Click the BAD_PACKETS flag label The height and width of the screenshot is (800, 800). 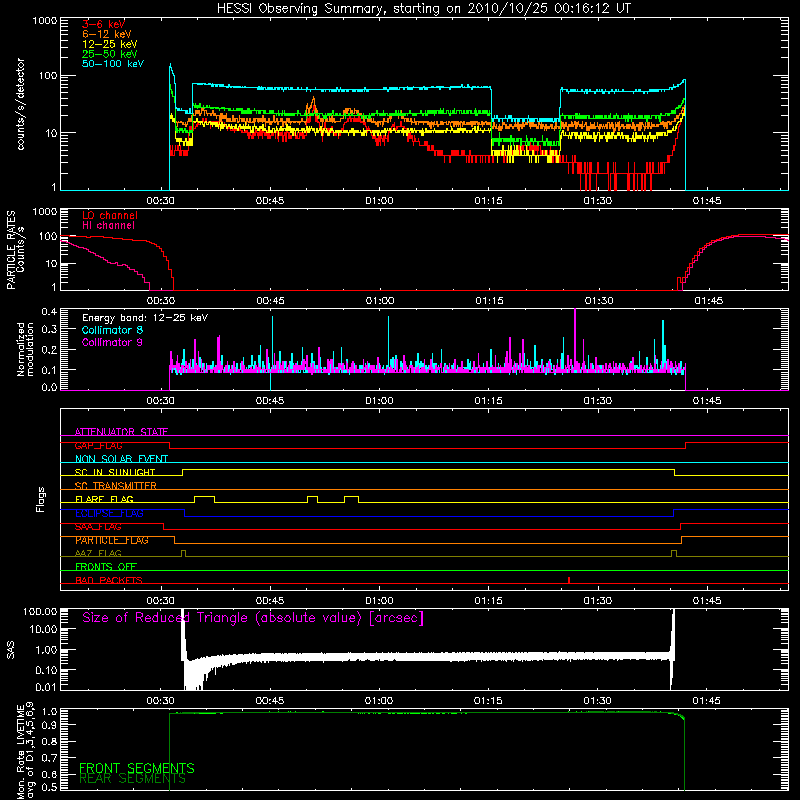pos(109,580)
